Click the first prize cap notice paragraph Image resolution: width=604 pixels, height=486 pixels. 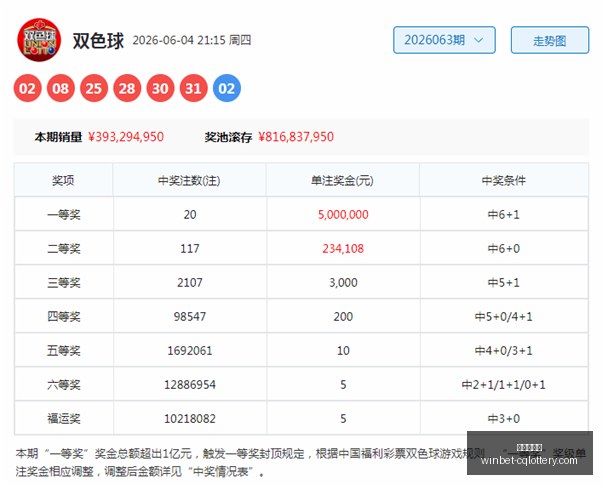[300, 463]
